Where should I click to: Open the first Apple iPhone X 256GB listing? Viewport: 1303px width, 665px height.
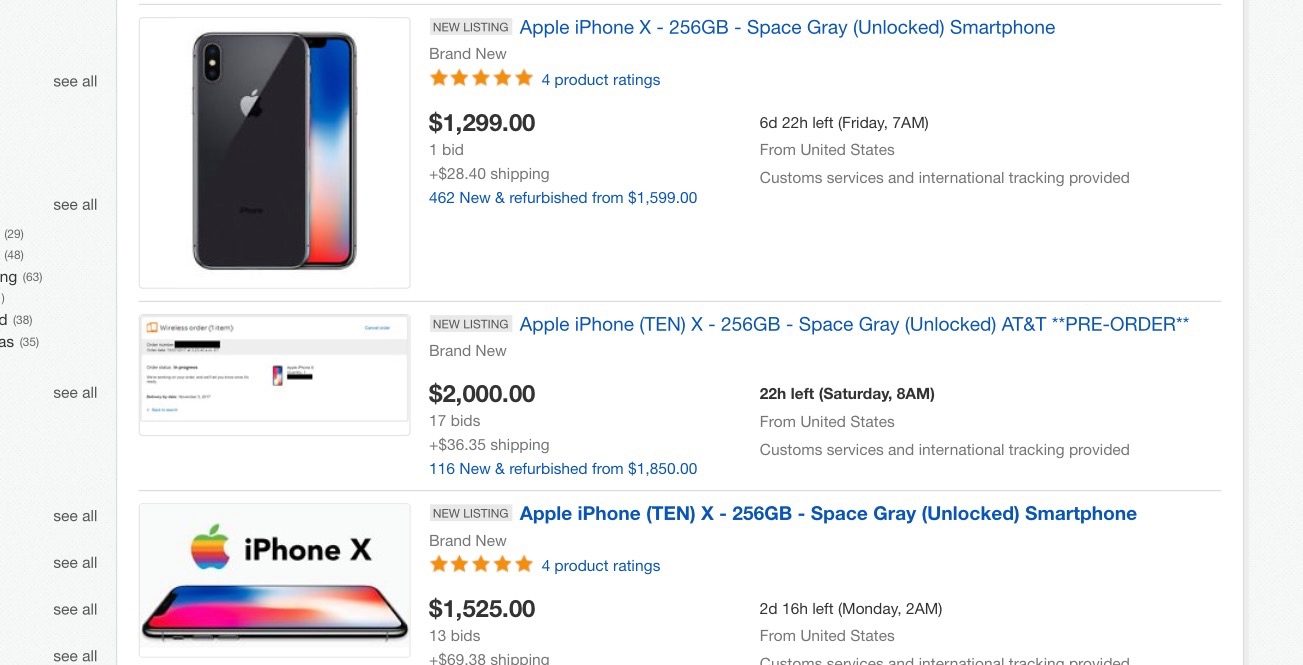[x=786, y=27]
